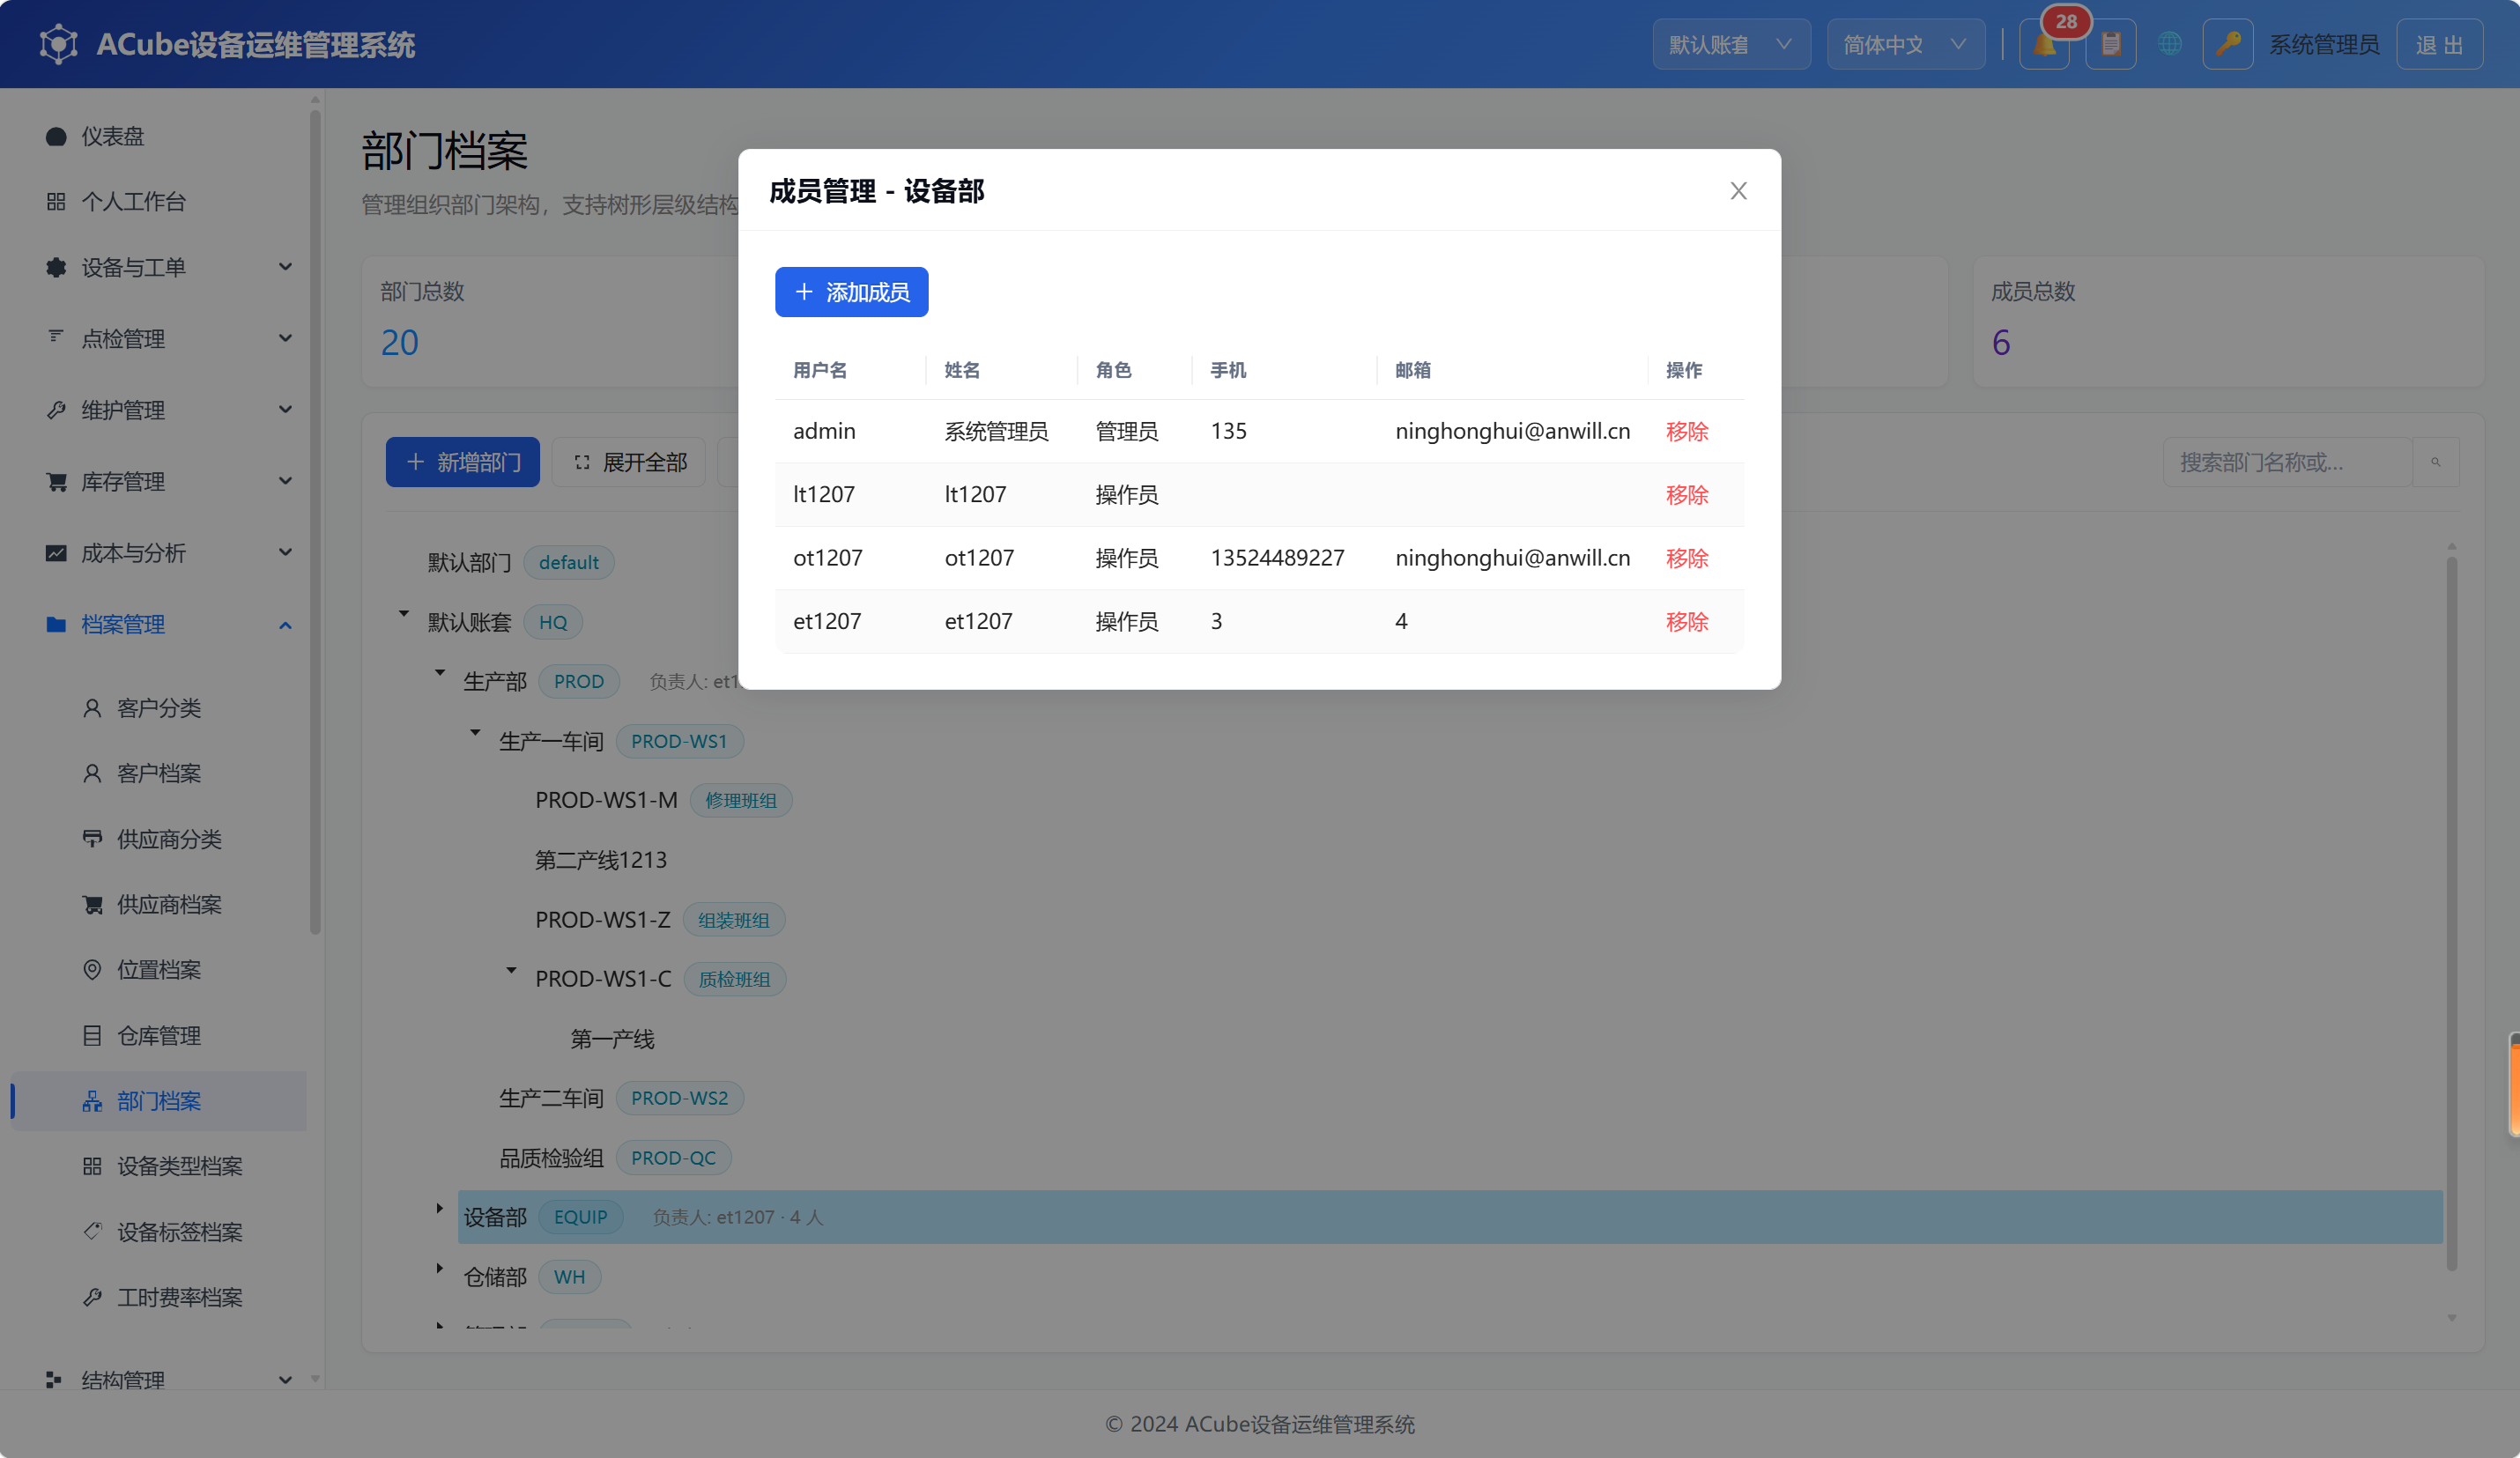Screen dimensions: 2520x1458
Task: Collapse 档案管理 sidebar menu
Action: 160,624
